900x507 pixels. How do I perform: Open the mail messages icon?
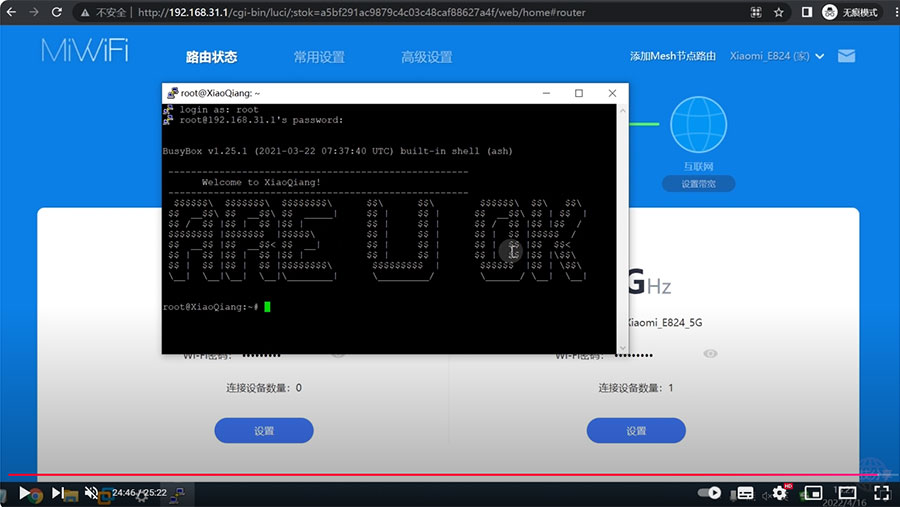[x=847, y=56]
